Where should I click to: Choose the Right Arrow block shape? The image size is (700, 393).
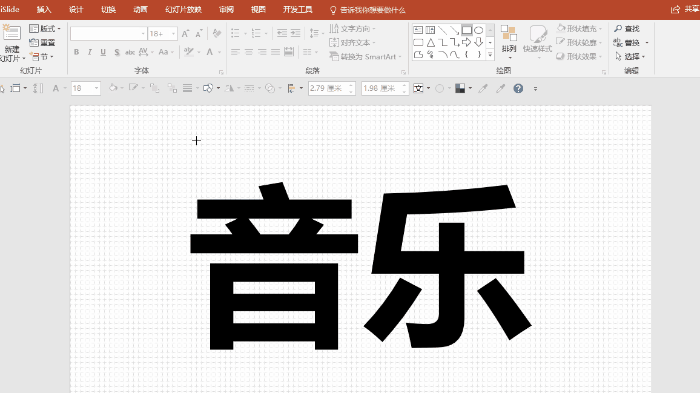[x=467, y=42]
